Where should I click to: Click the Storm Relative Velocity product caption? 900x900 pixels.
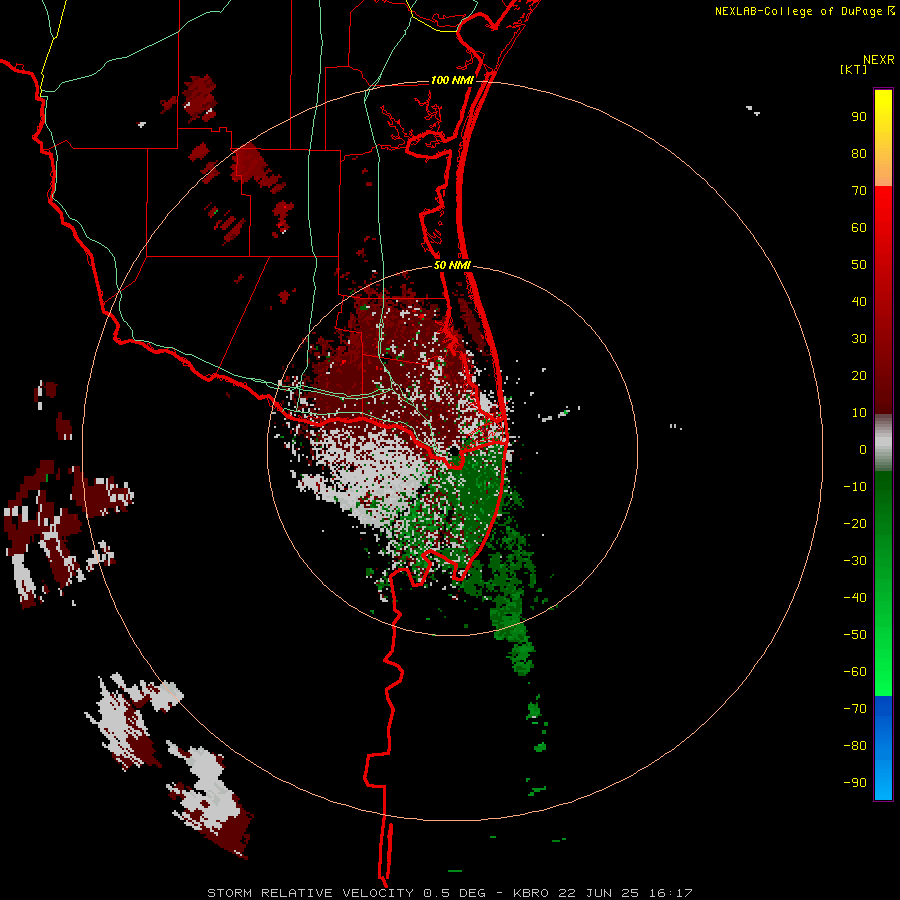tap(449, 893)
